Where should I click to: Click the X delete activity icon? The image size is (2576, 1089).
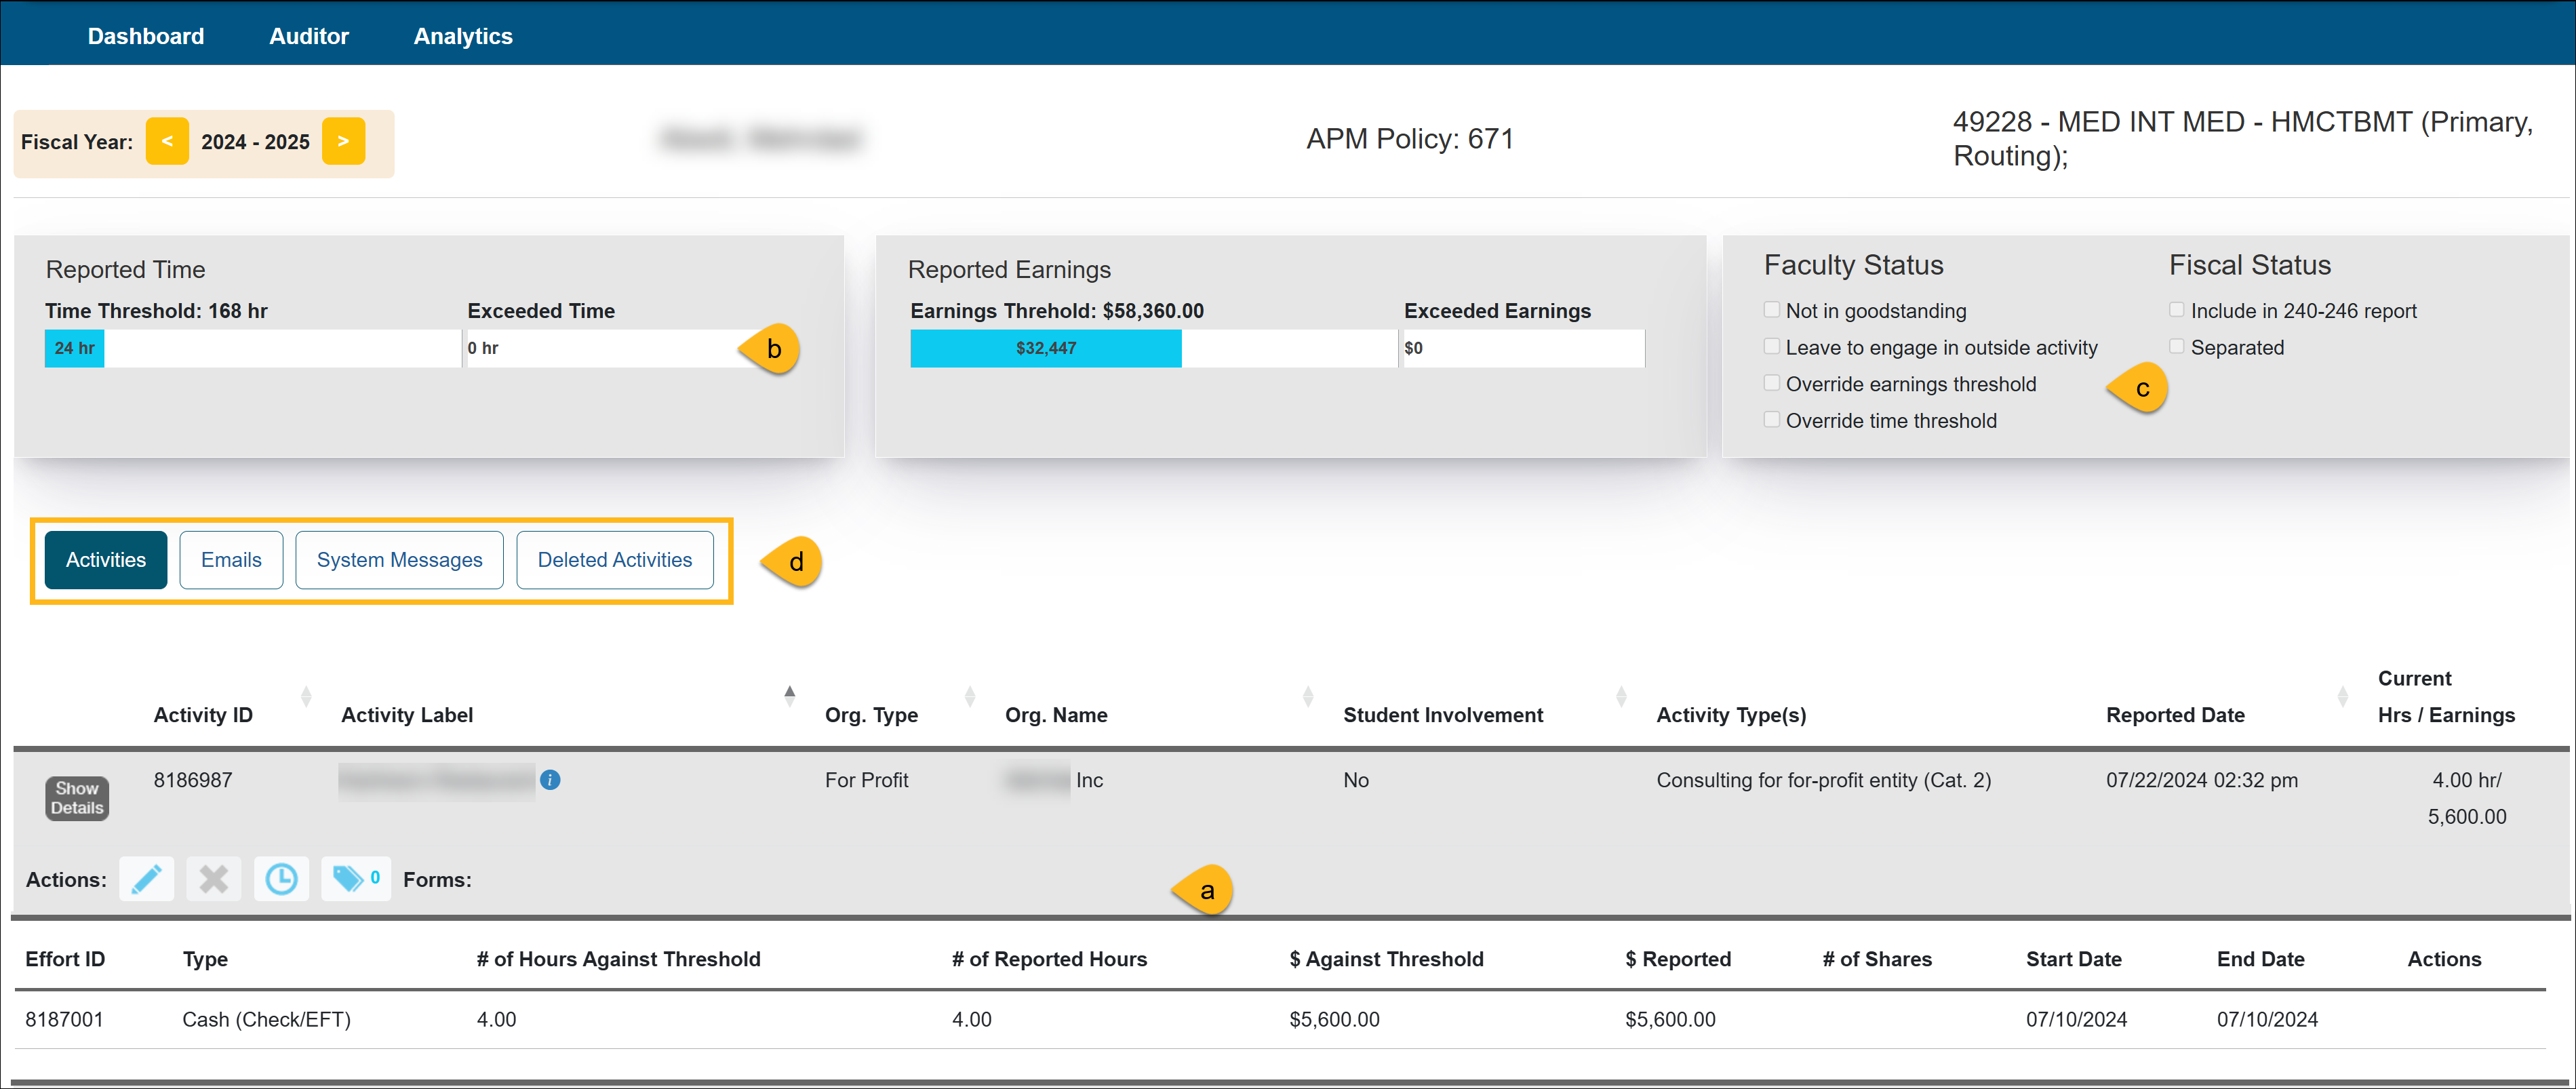[213, 879]
